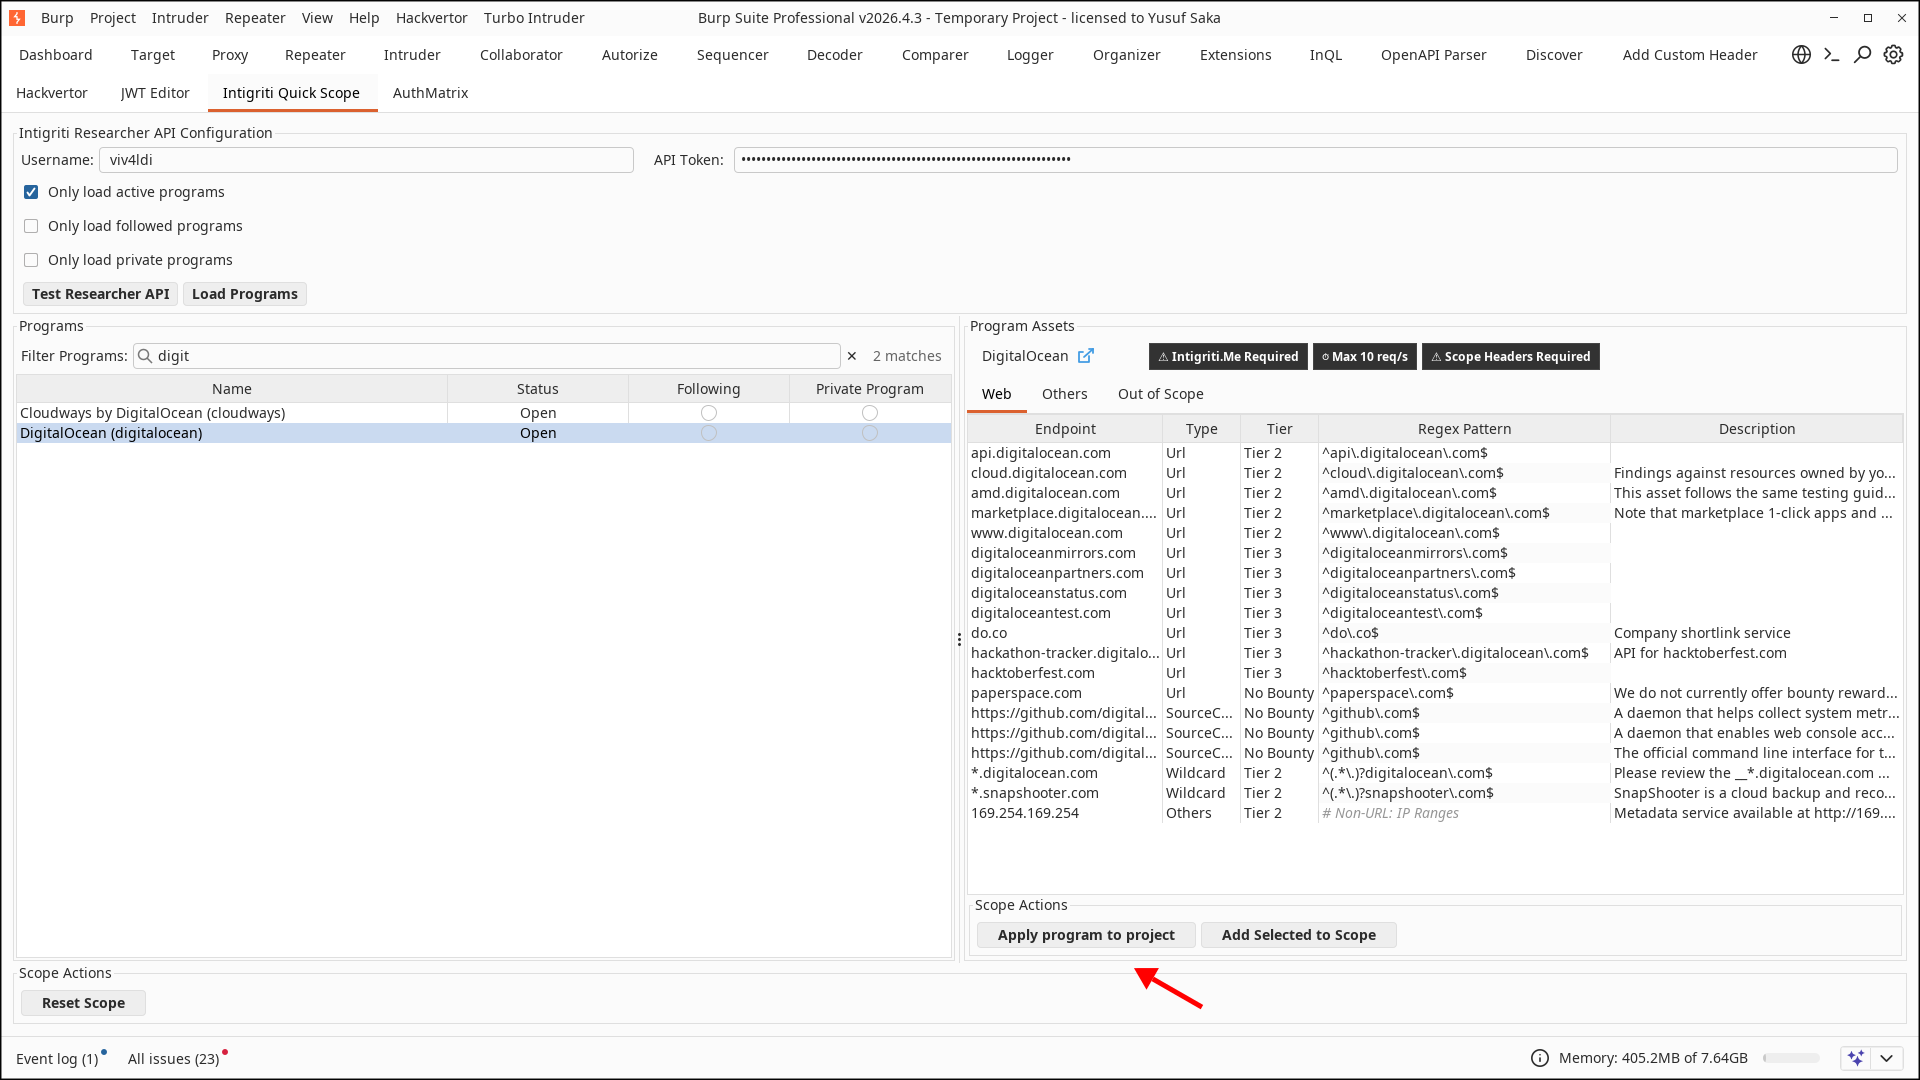Image resolution: width=1920 pixels, height=1080 pixels.
Task: Click the Max 10 req/s badge
Action: 1364,357
